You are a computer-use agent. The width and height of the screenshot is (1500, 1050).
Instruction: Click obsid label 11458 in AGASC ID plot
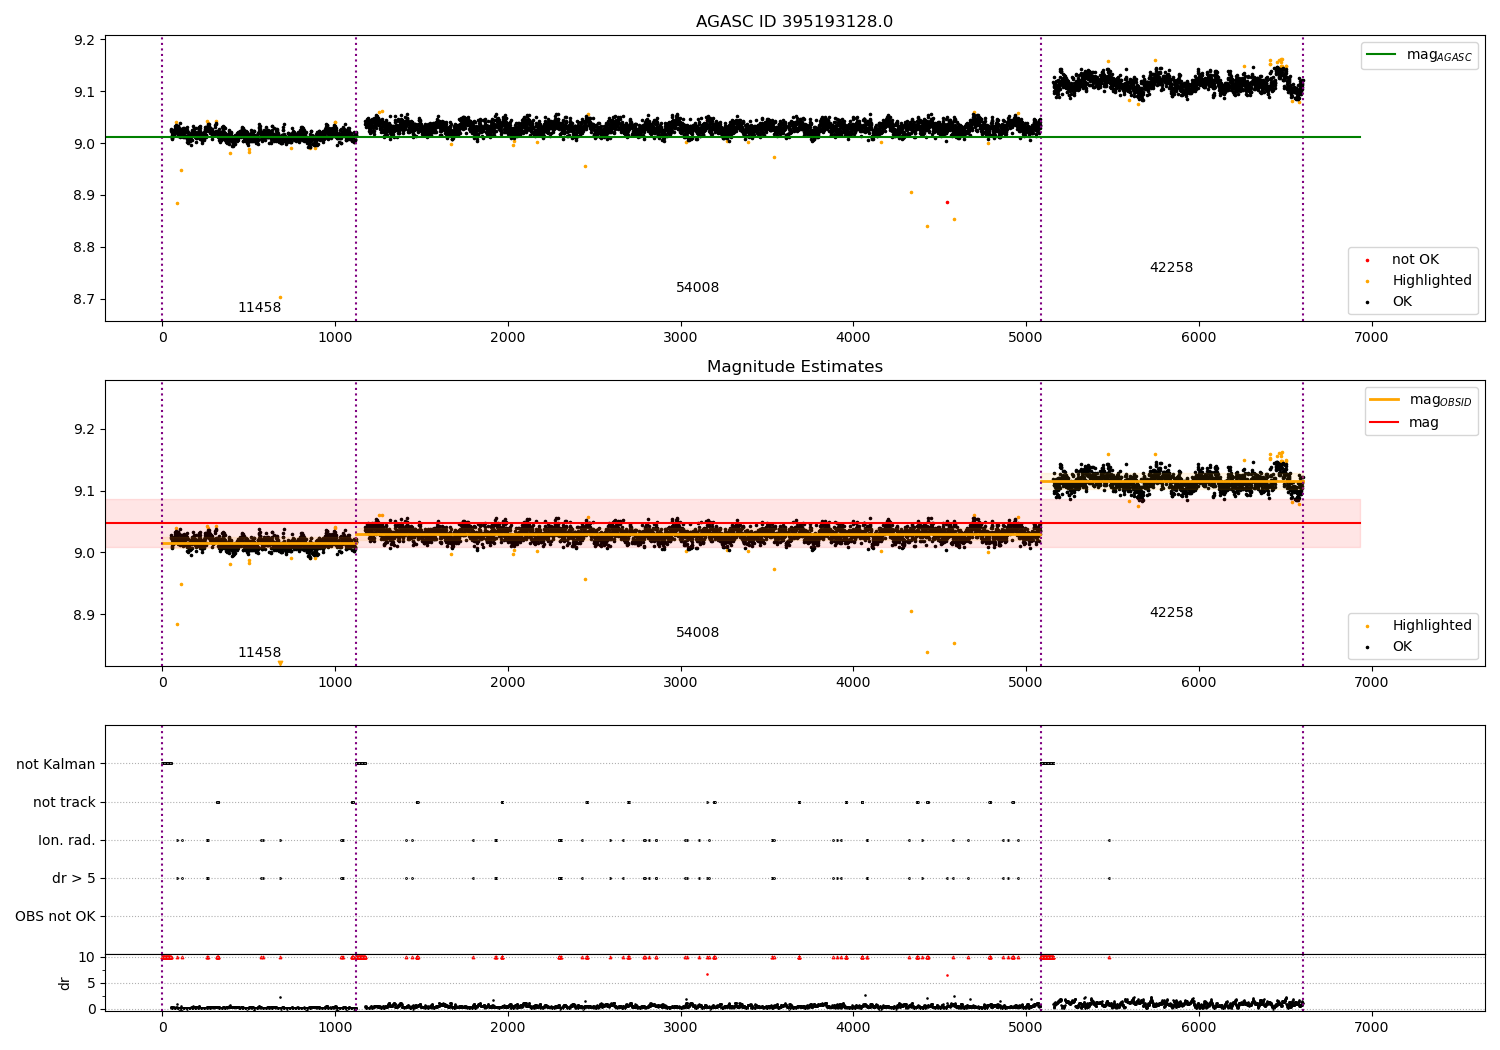259,308
